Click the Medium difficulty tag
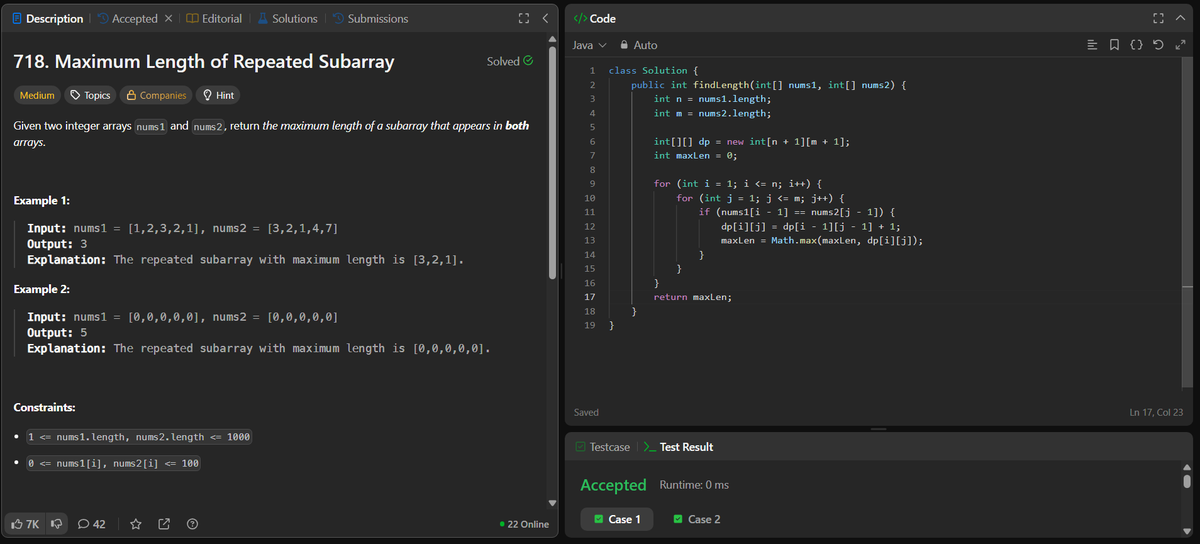The width and height of the screenshot is (1200, 544). point(38,95)
